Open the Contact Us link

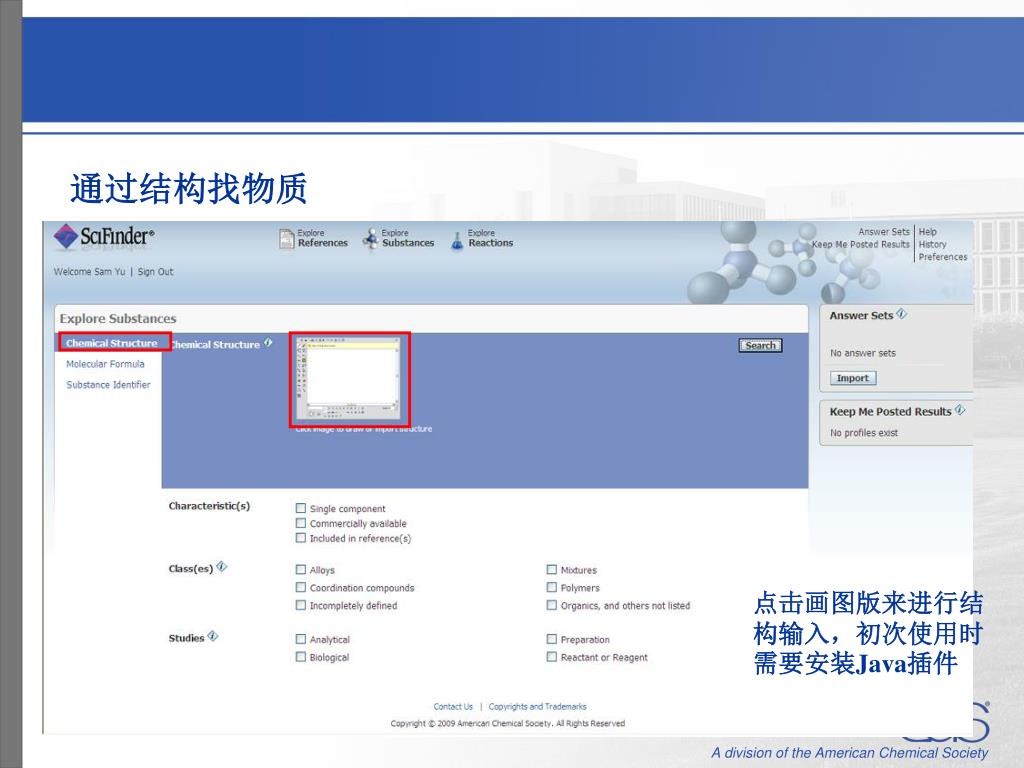(453, 707)
